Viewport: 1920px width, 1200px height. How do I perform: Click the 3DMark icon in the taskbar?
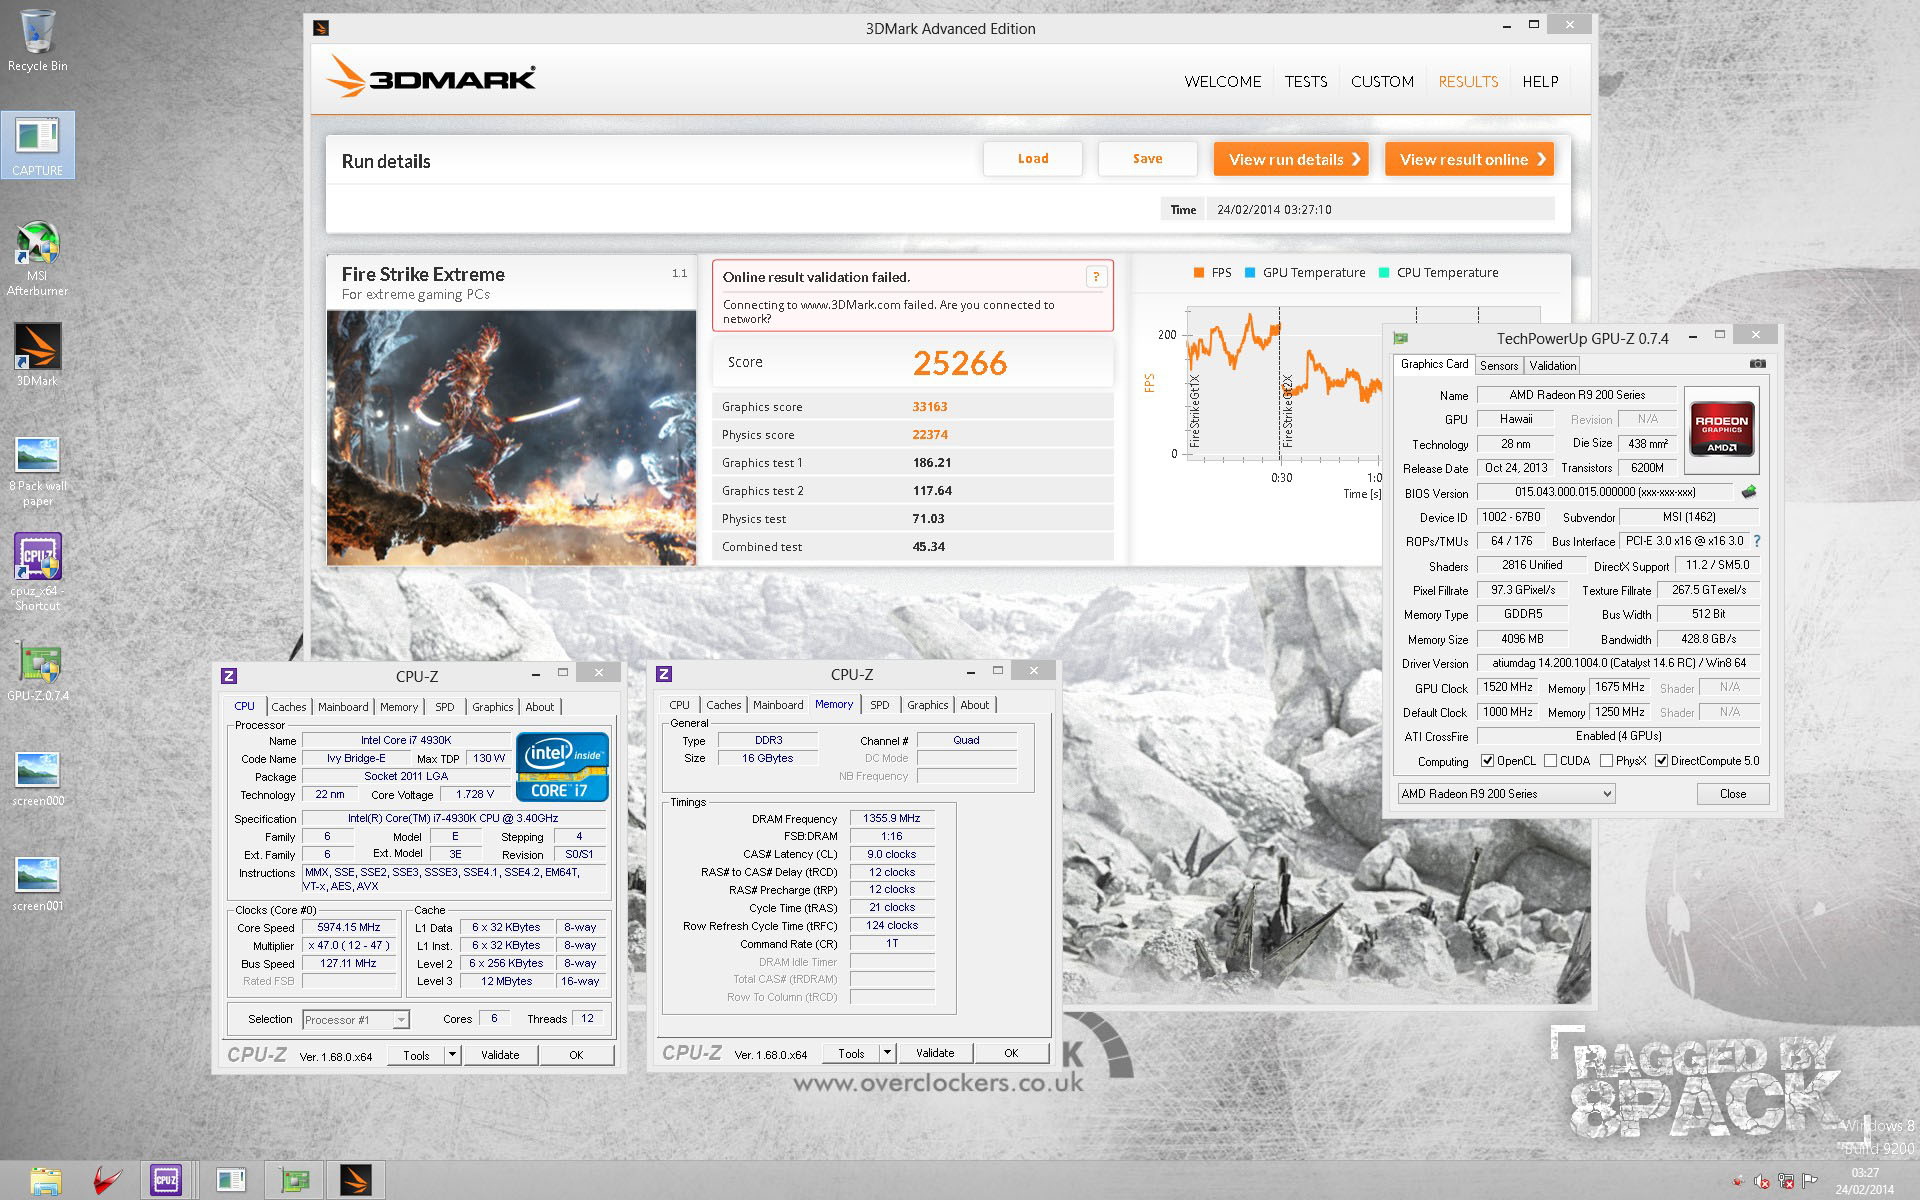355,1180
